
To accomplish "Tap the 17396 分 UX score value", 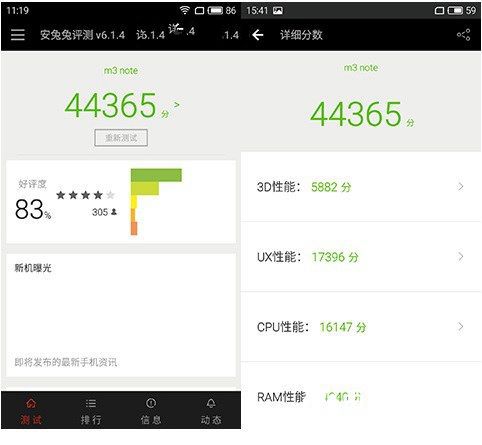I will coord(335,257).
